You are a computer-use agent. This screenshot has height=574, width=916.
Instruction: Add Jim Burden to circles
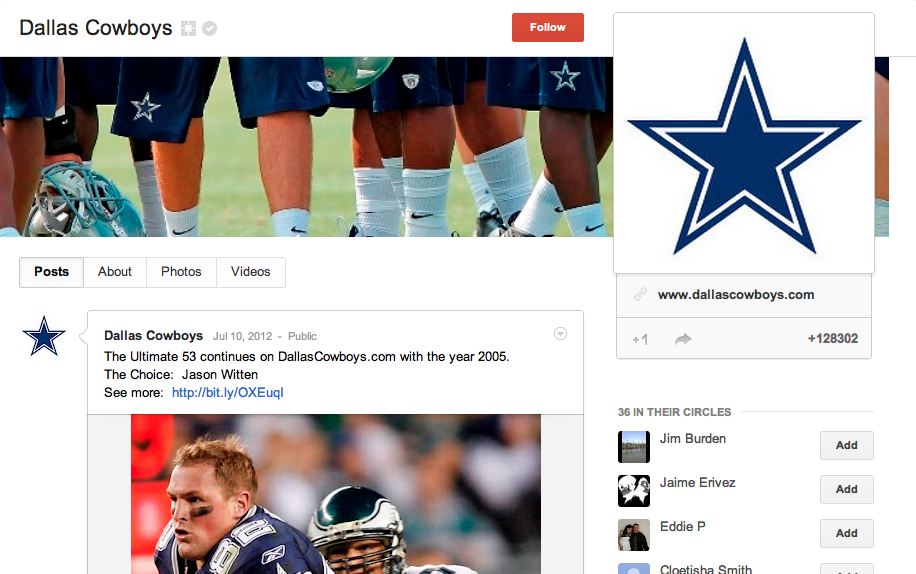coord(846,446)
